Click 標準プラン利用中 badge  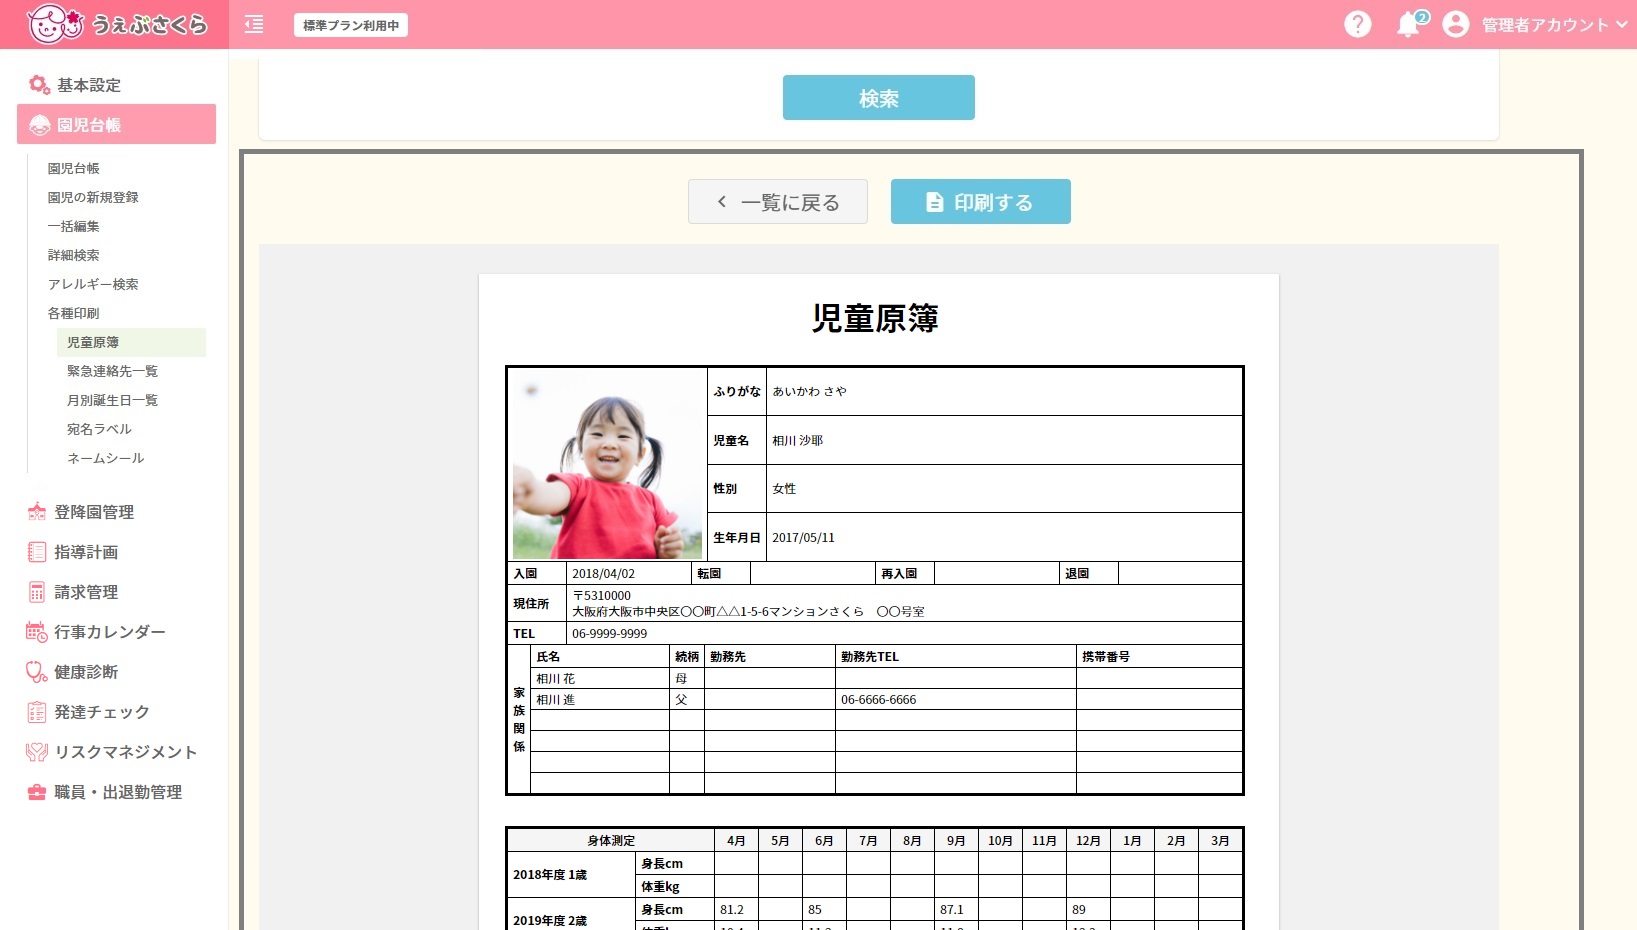[x=351, y=25]
